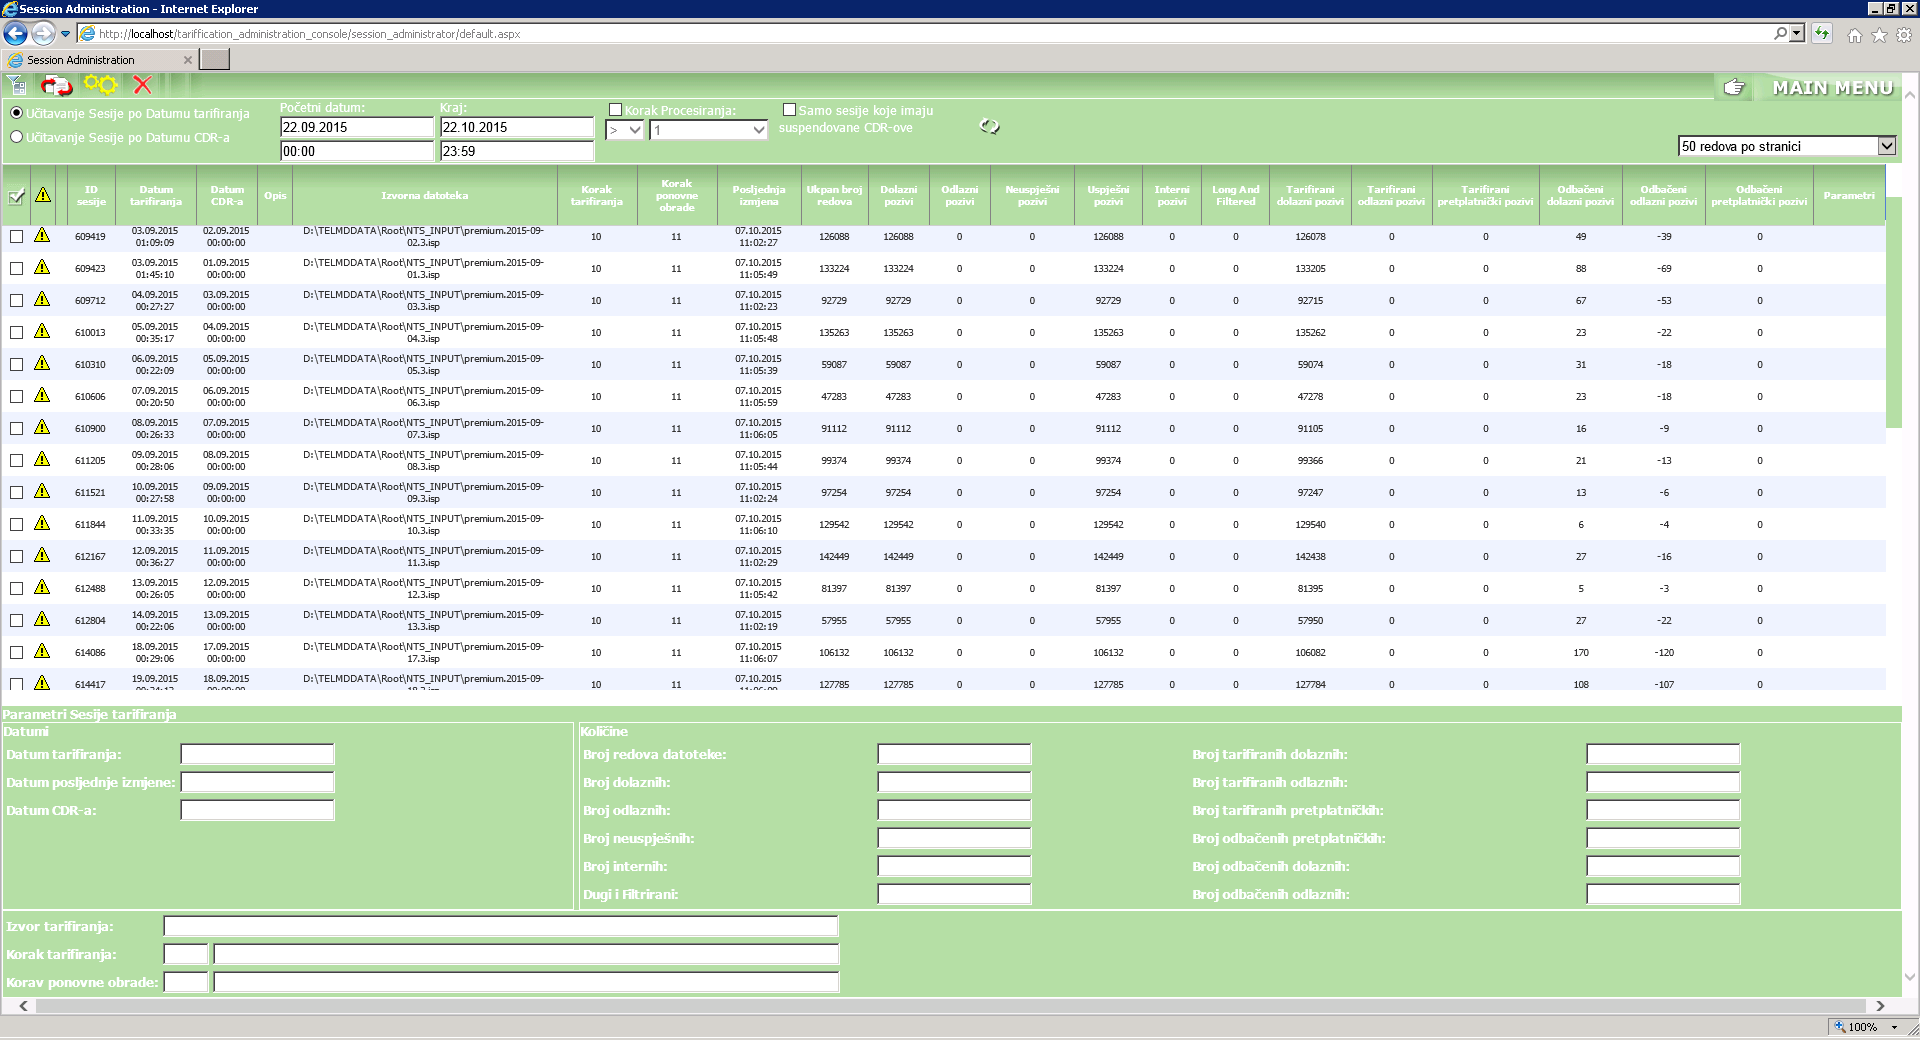Image resolution: width=1920 pixels, height=1040 pixels.
Task: Open the recent pages dropdown next to navigation arrows
Action: [x=66, y=34]
